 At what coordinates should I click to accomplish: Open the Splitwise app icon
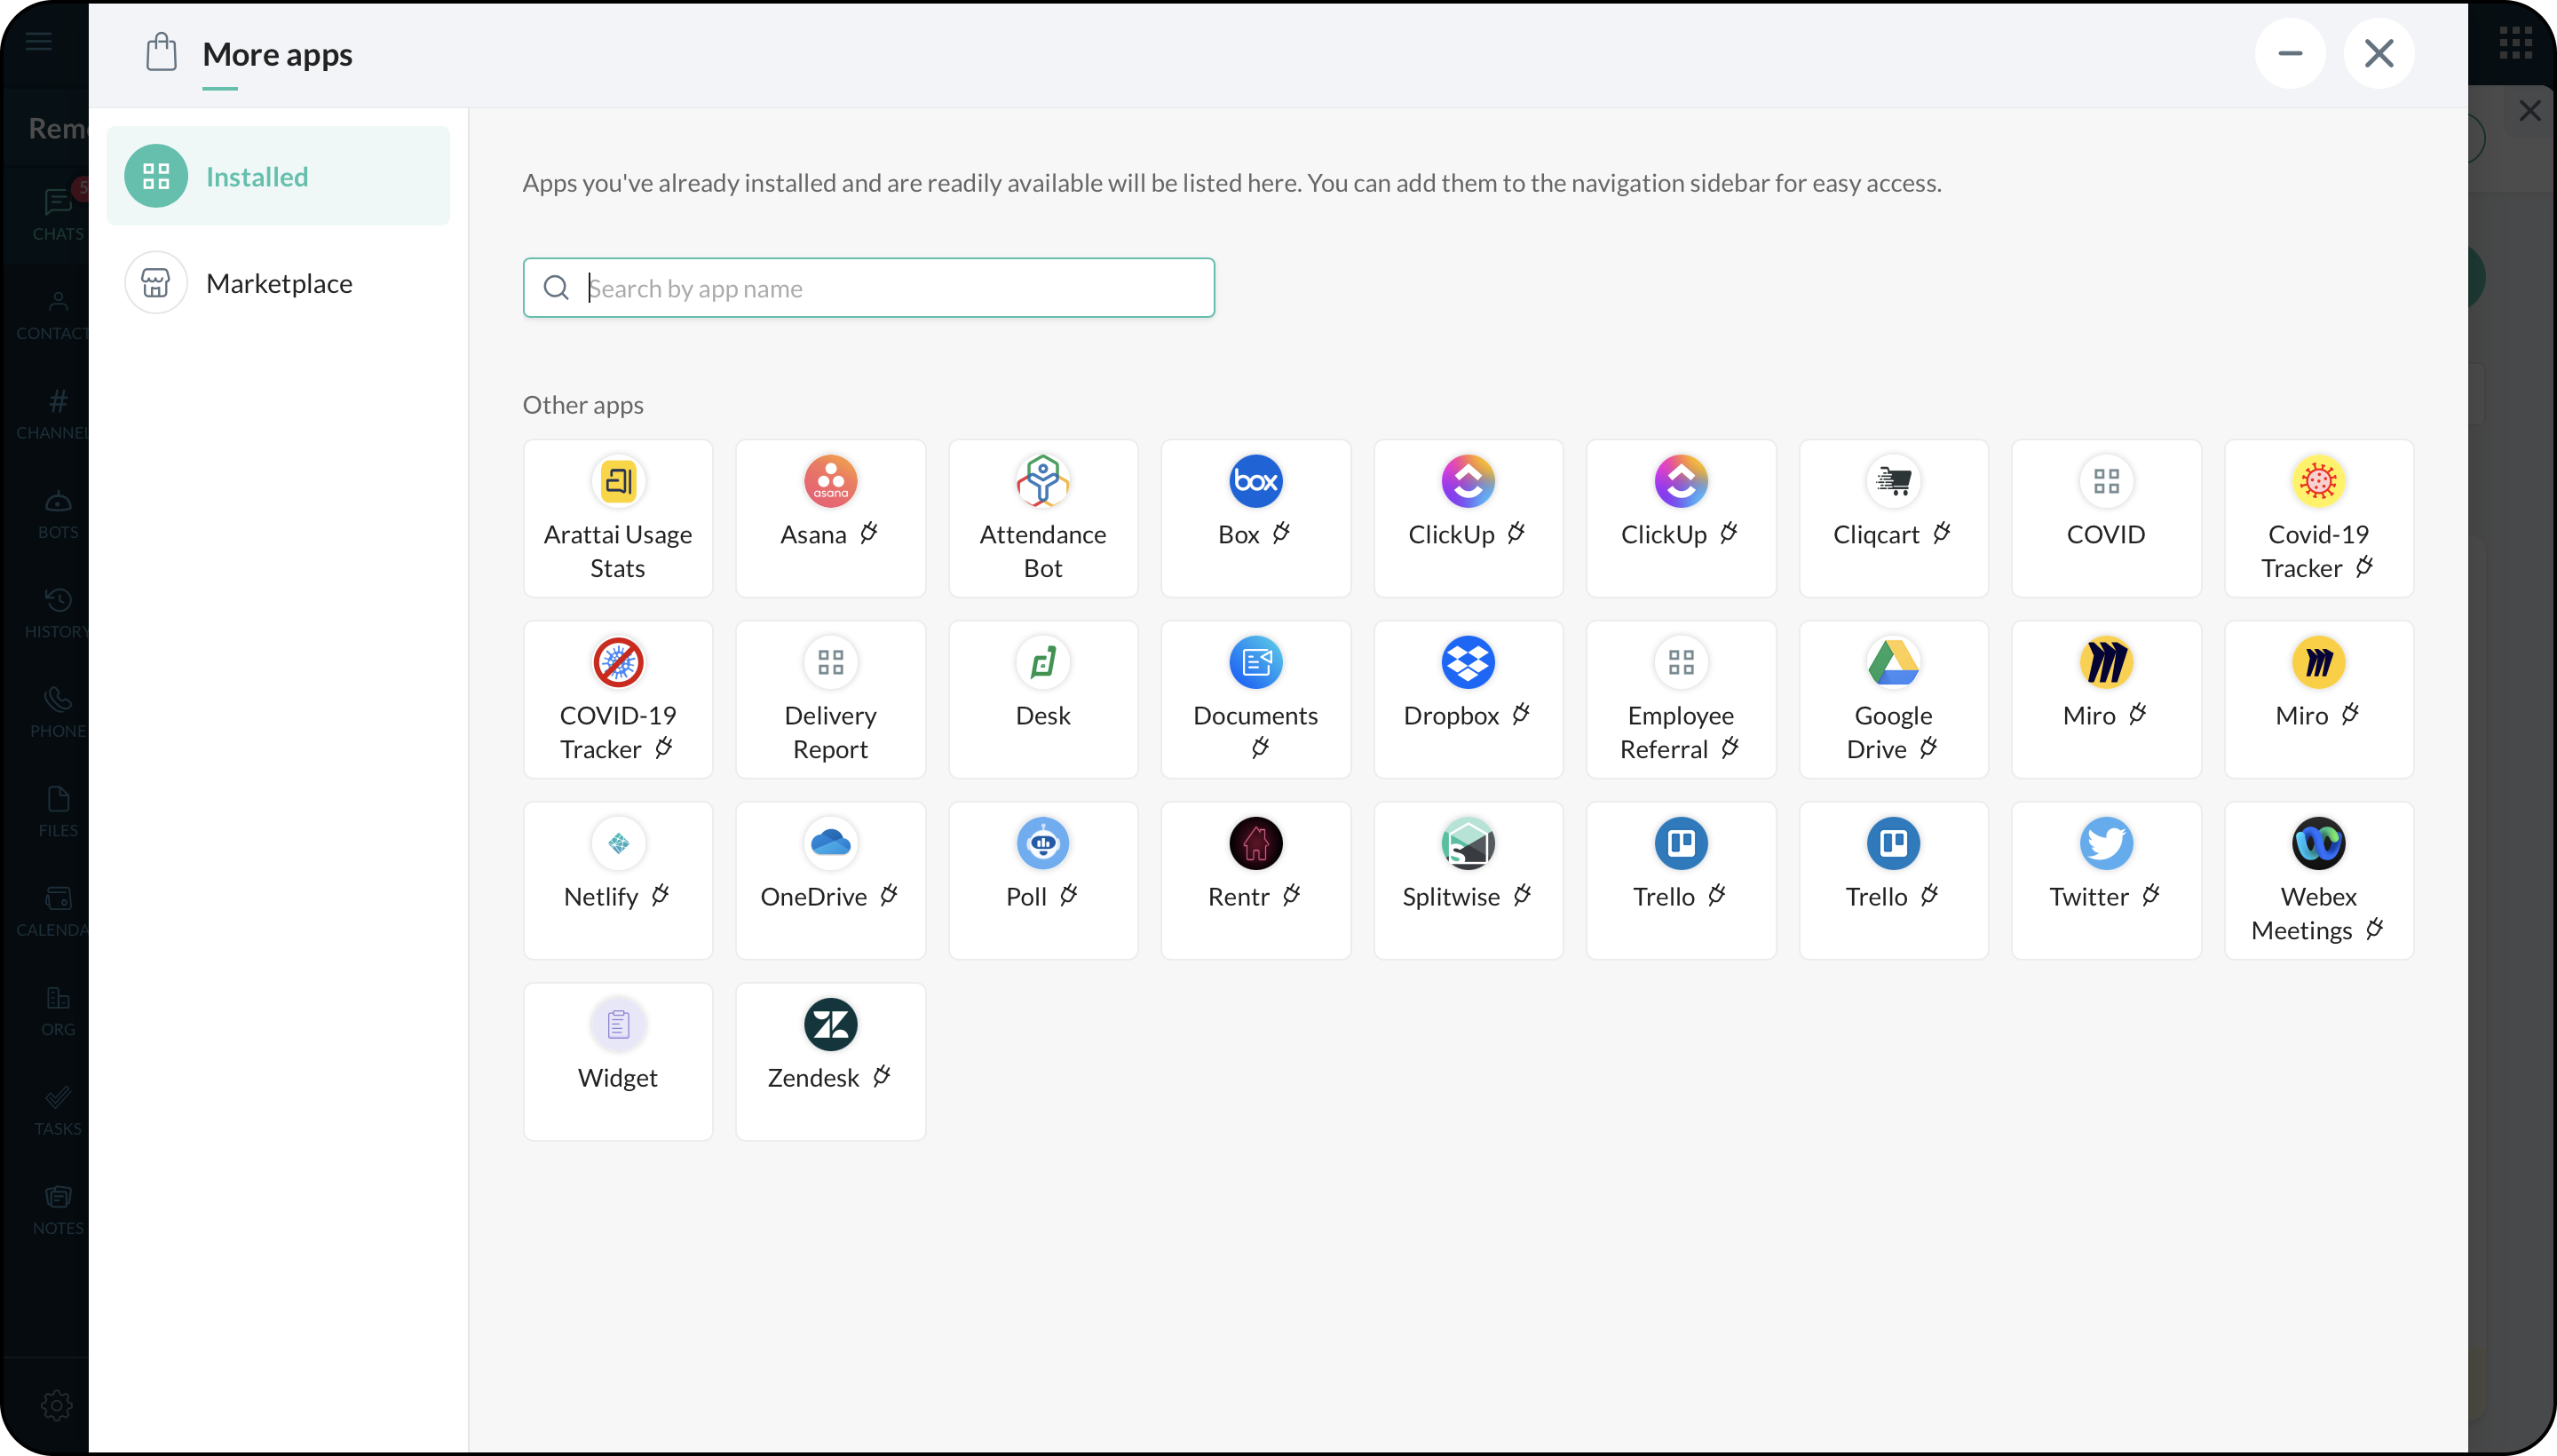coord(1467,844)
